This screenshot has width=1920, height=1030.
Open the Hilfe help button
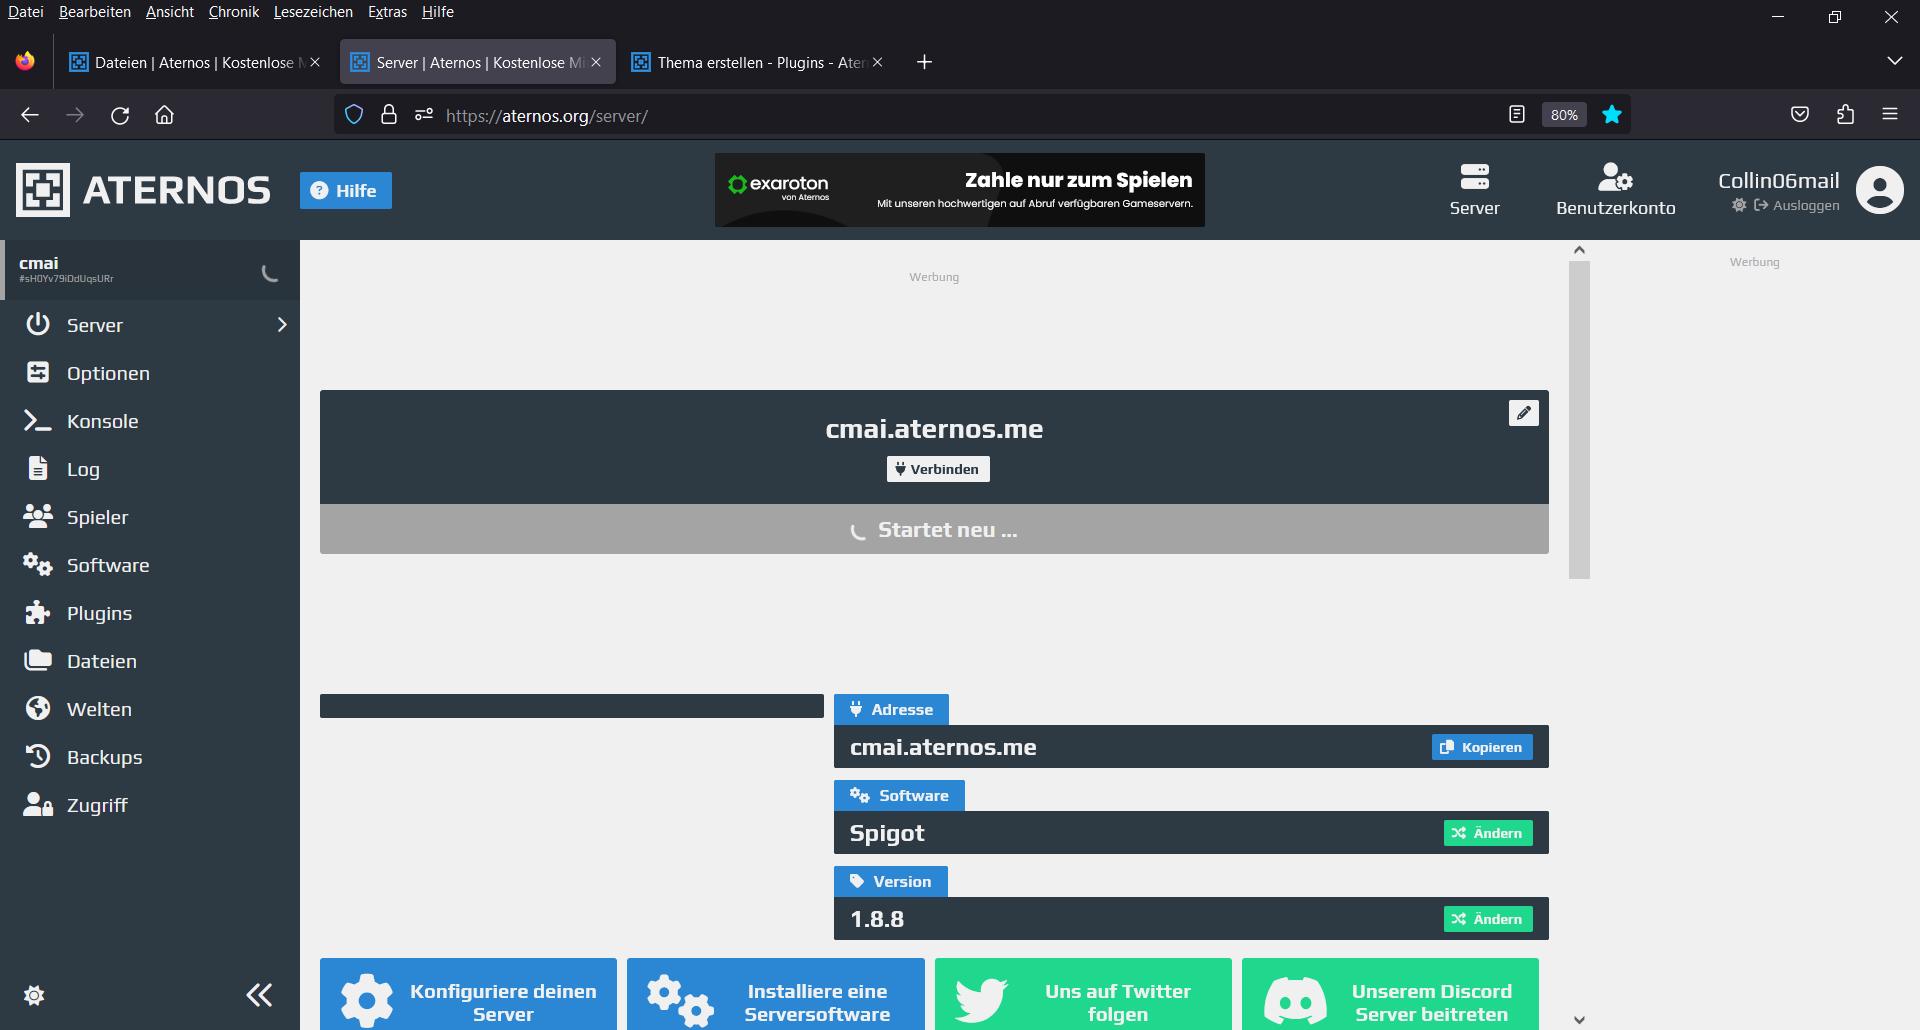click(346, 190)
